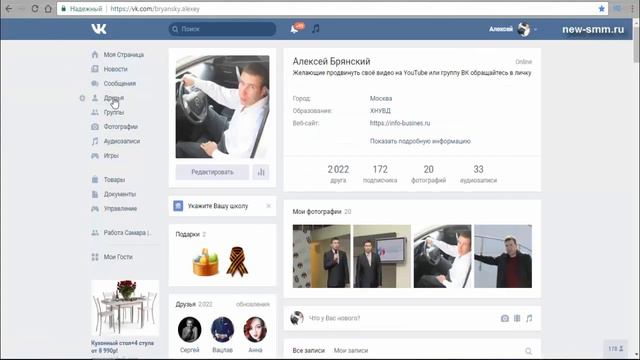Viewport: 640px width, 360px height.
Task: Click the Укажите Вашу школу prompt
Action: click(218, 206)
